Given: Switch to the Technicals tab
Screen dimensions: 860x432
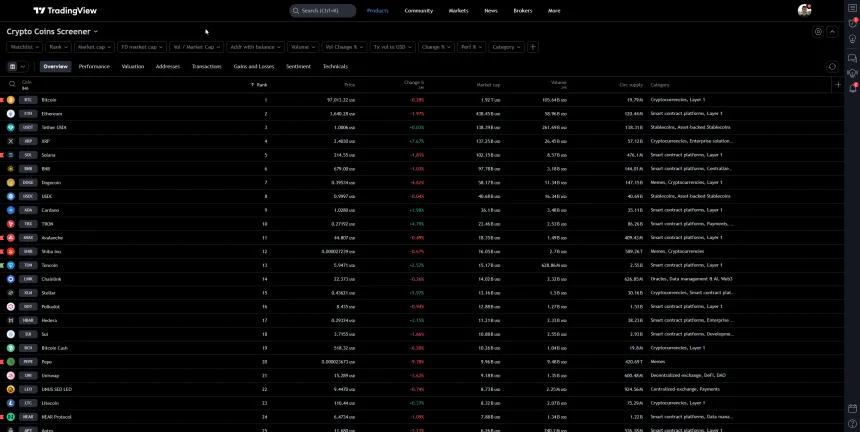Looking at the screenshot, I should point(335,66).
